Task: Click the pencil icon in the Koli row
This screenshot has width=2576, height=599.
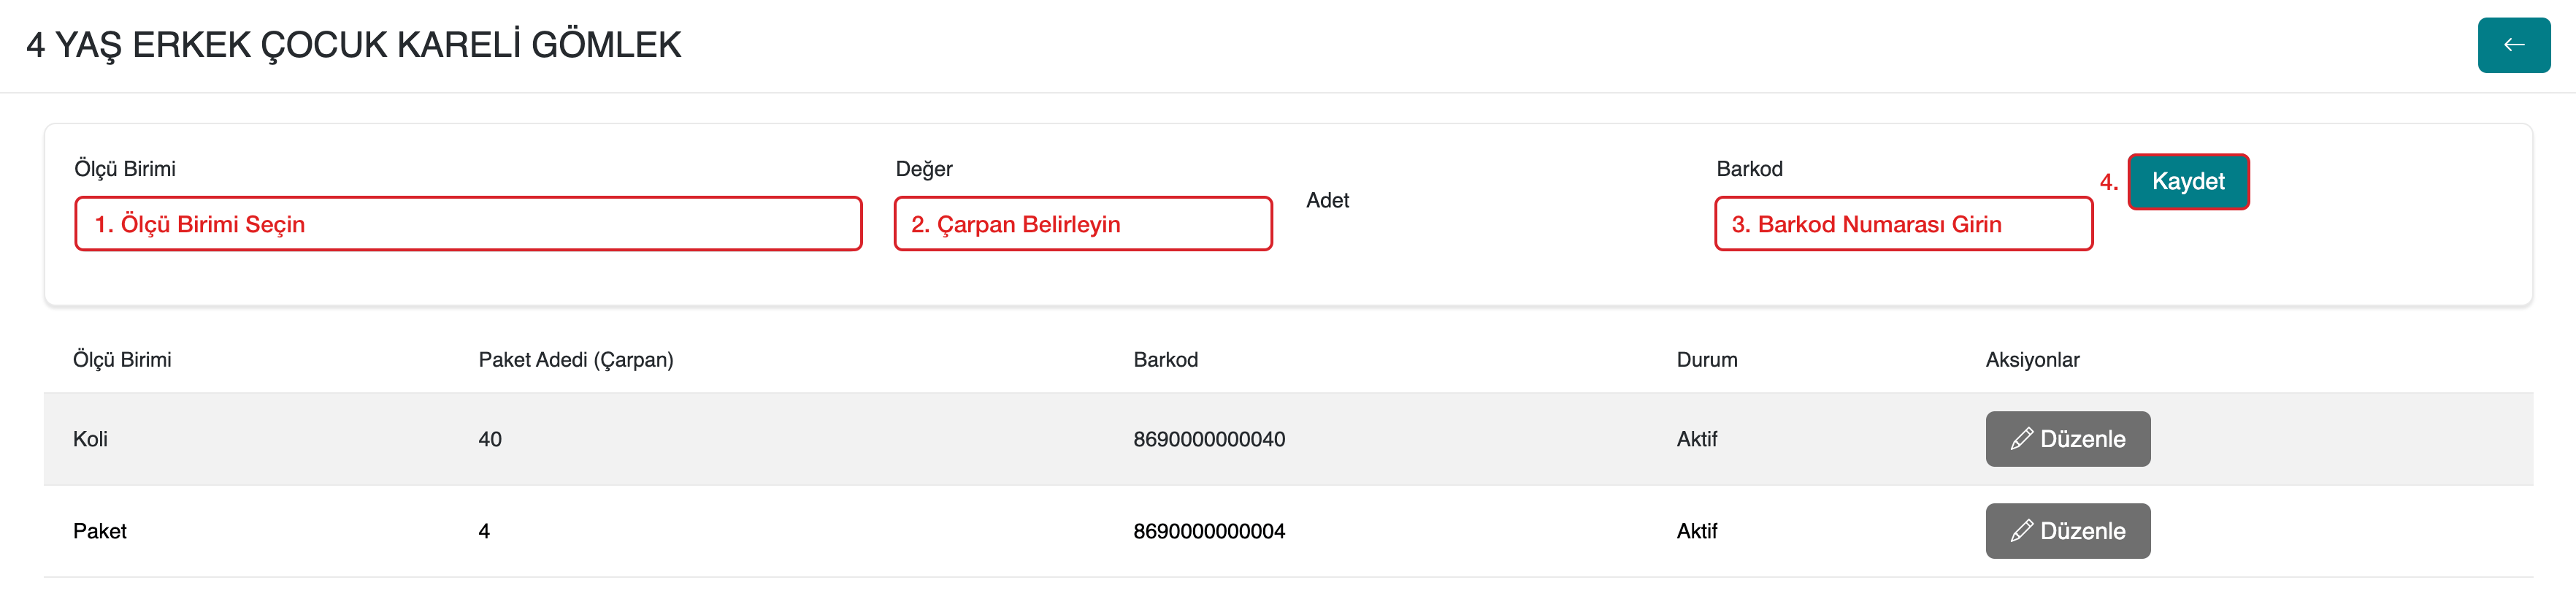Action: coord(2021,439)
